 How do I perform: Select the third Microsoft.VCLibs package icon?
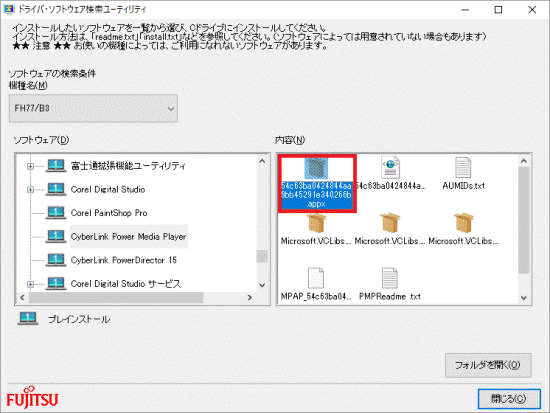[464, 223]
